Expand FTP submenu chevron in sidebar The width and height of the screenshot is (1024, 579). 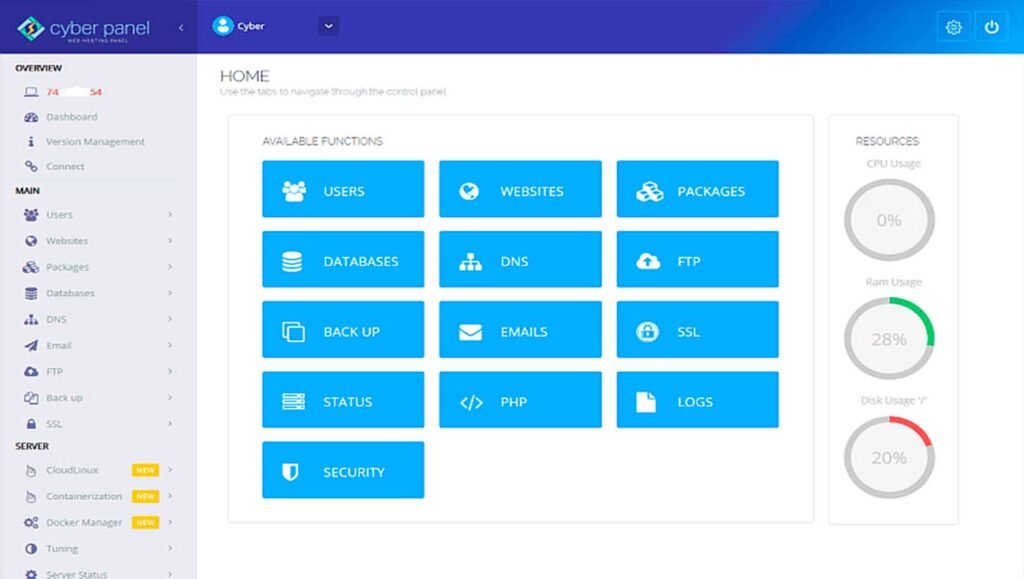click(170, 371)
